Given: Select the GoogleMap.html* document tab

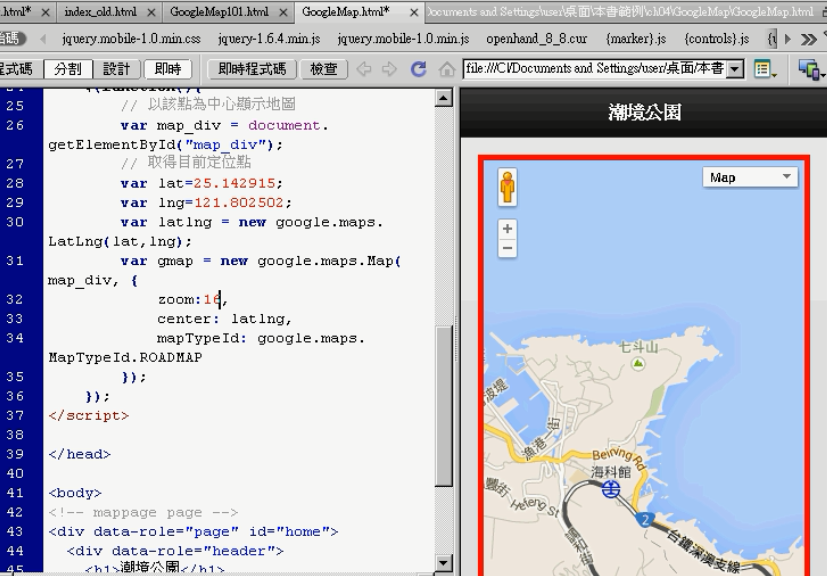Looking at the screenshot, I should click(x=345, y=12).
